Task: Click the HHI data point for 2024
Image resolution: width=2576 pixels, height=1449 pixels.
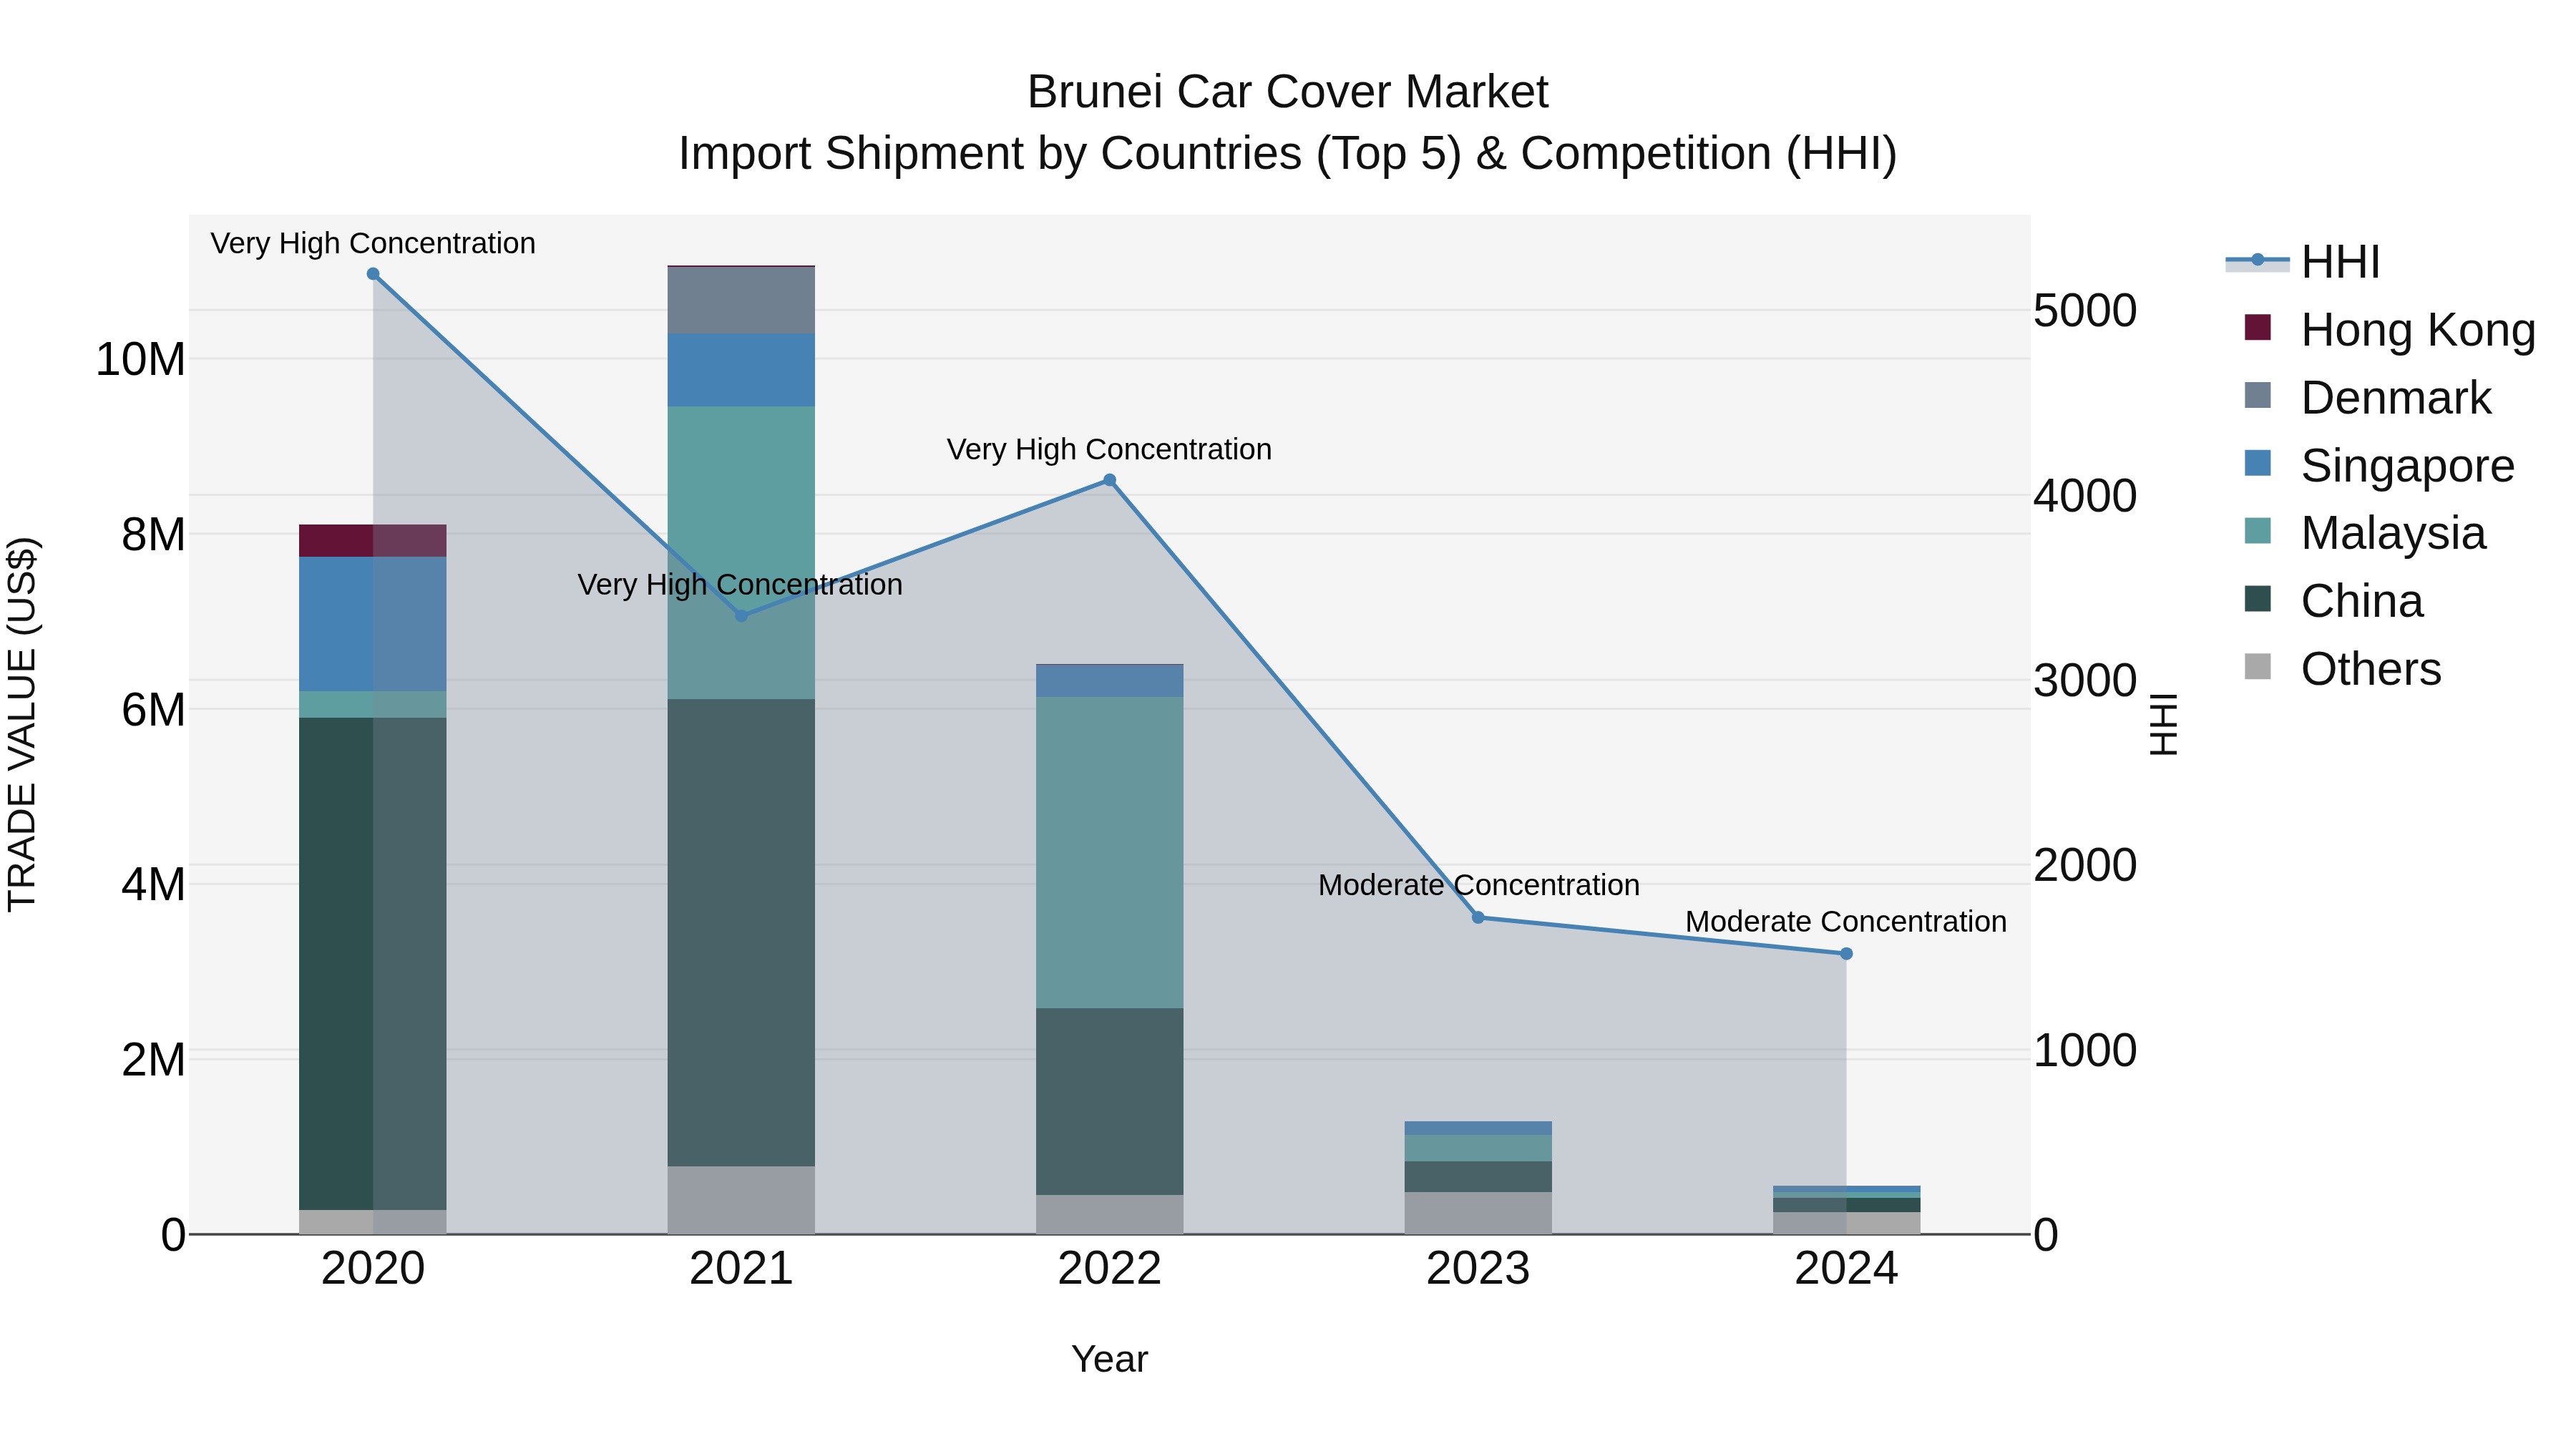Action: tap(1846, 954)
